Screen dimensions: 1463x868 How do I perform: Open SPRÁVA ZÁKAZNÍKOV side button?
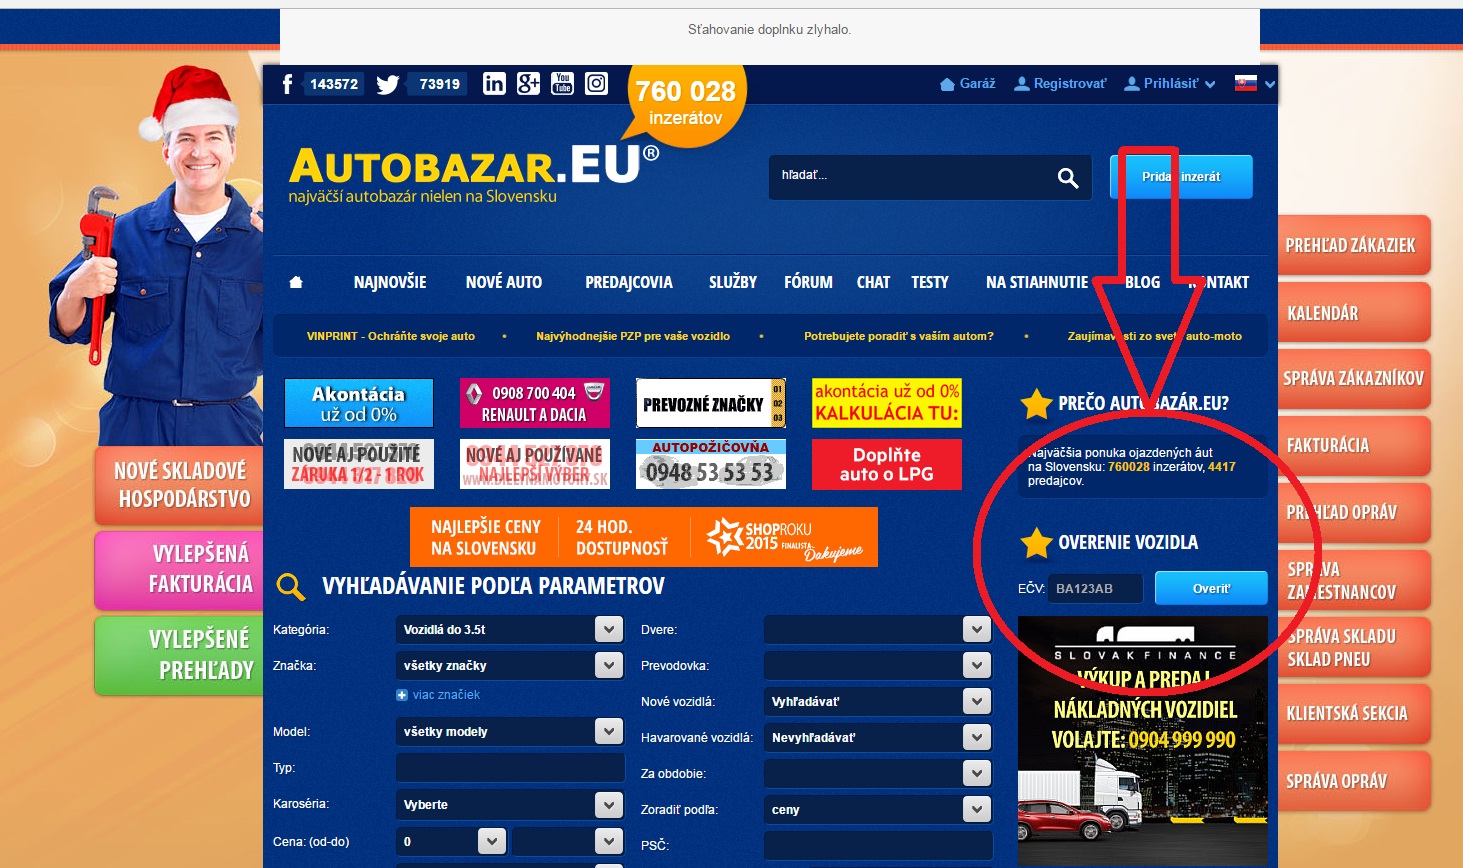(1354, 378)
